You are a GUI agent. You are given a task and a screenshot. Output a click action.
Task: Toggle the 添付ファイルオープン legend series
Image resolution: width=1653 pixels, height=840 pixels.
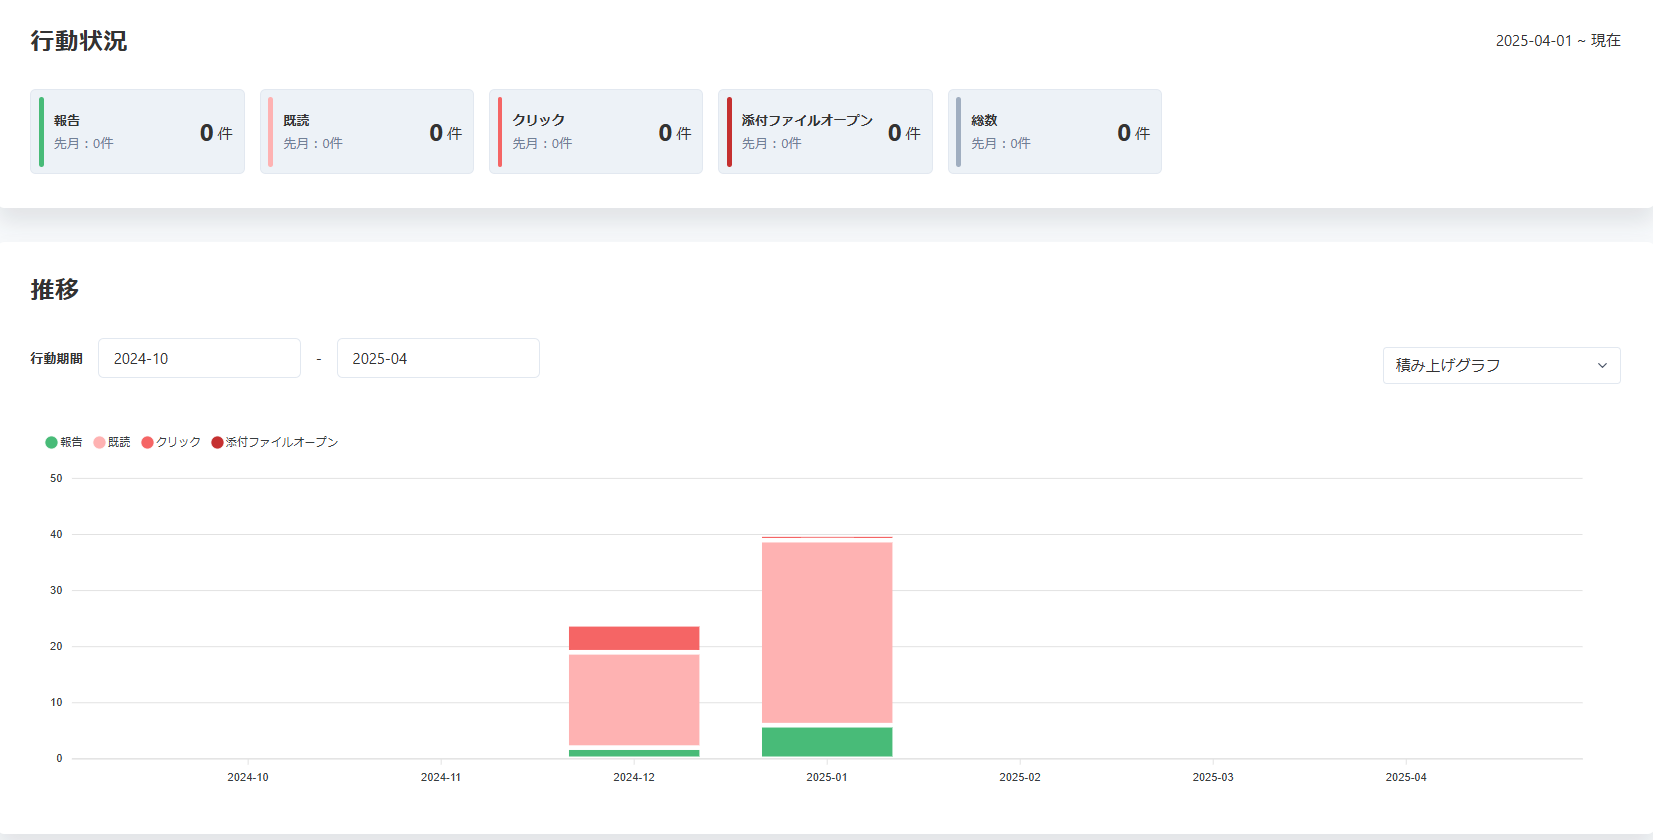[275, 442]
